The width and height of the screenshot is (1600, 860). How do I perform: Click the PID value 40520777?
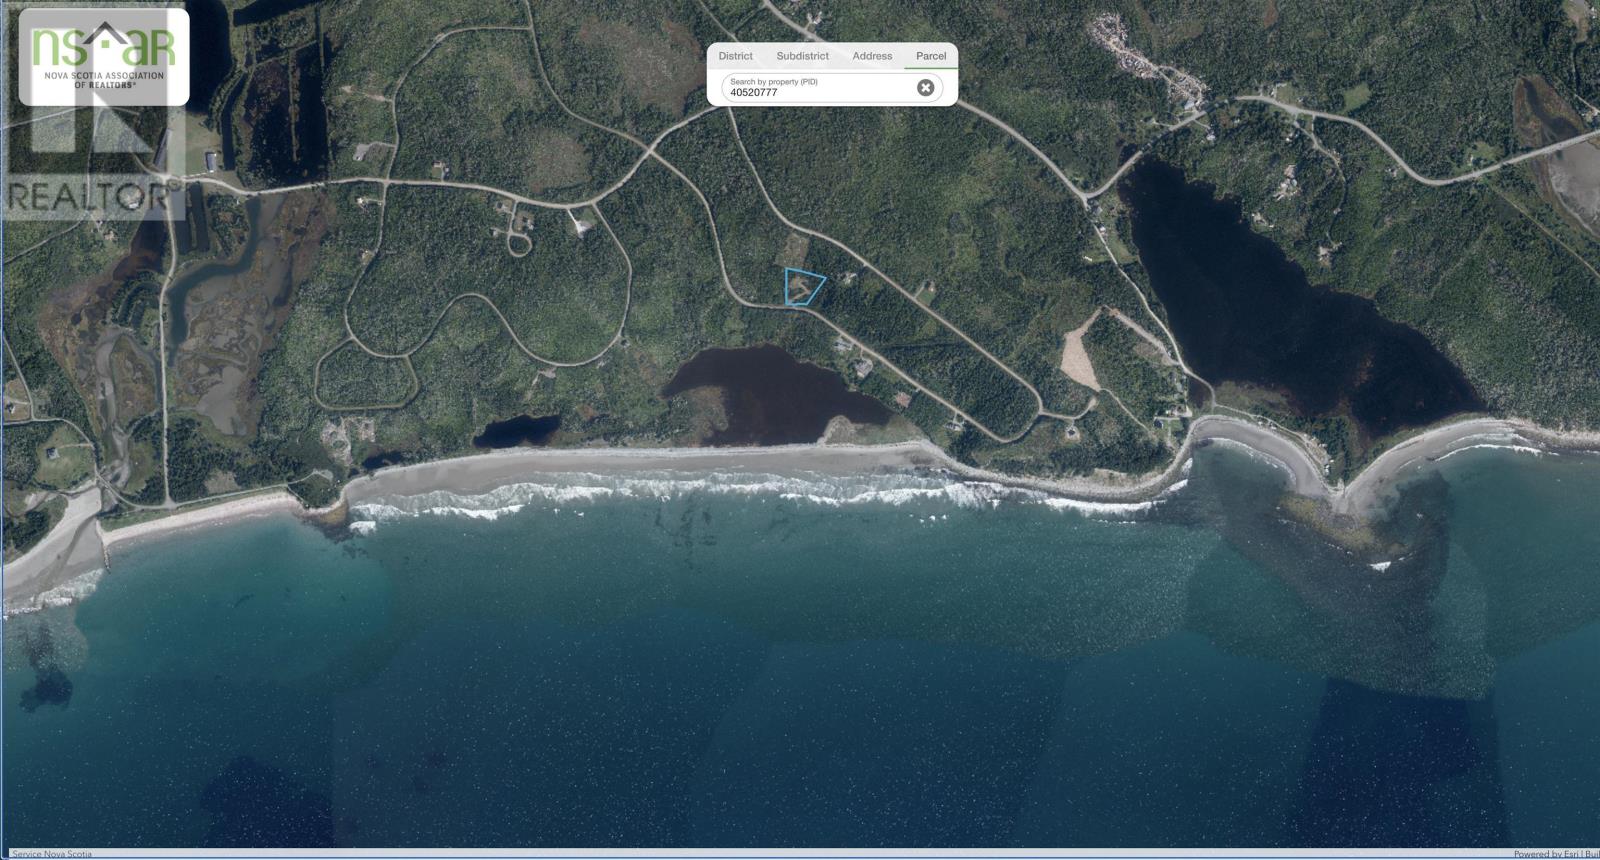click(x=754, y=93)
